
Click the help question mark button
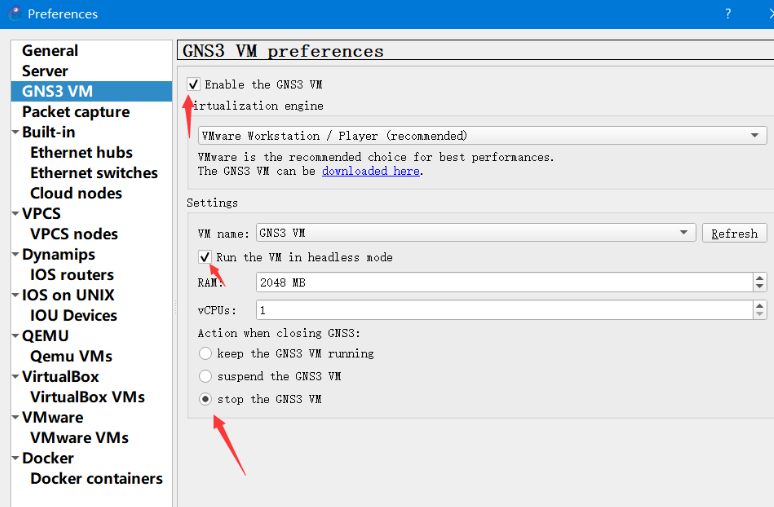(728, 13)
